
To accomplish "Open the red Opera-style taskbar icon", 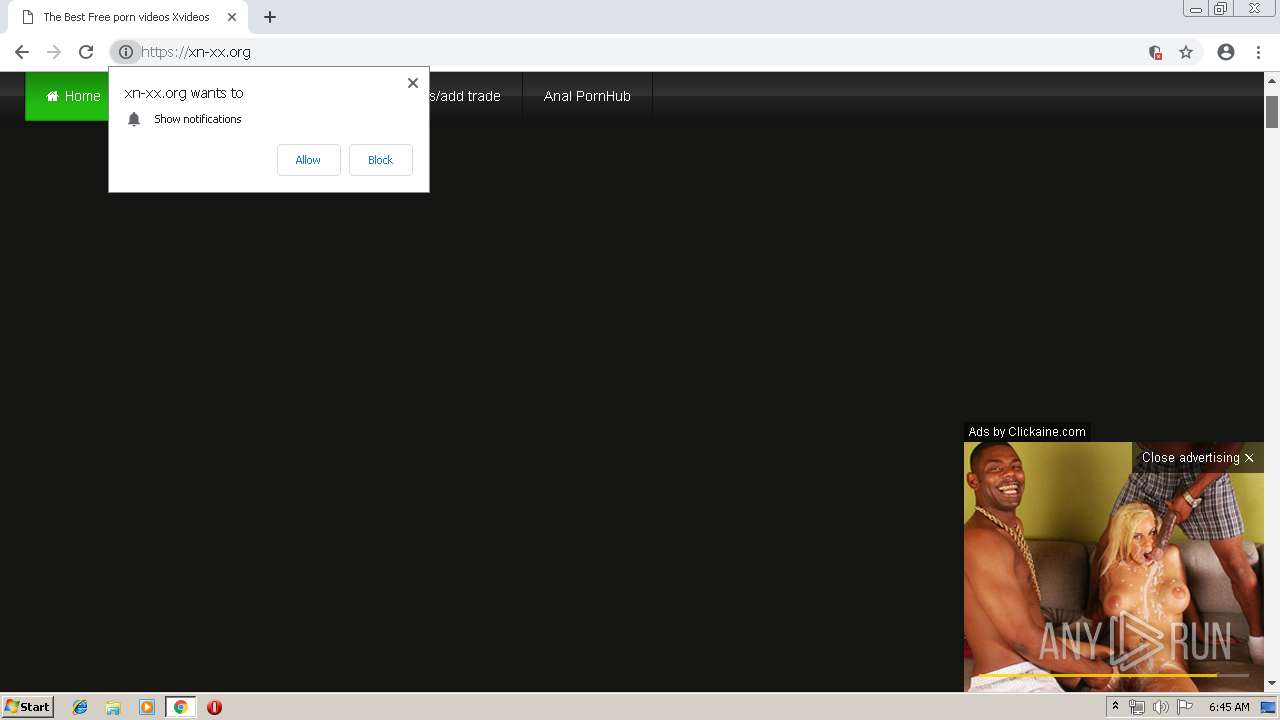I will 214,707.
